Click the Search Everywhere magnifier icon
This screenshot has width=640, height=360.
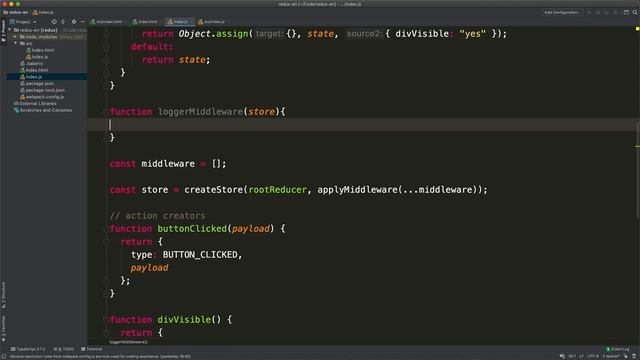tap(635, 12)
